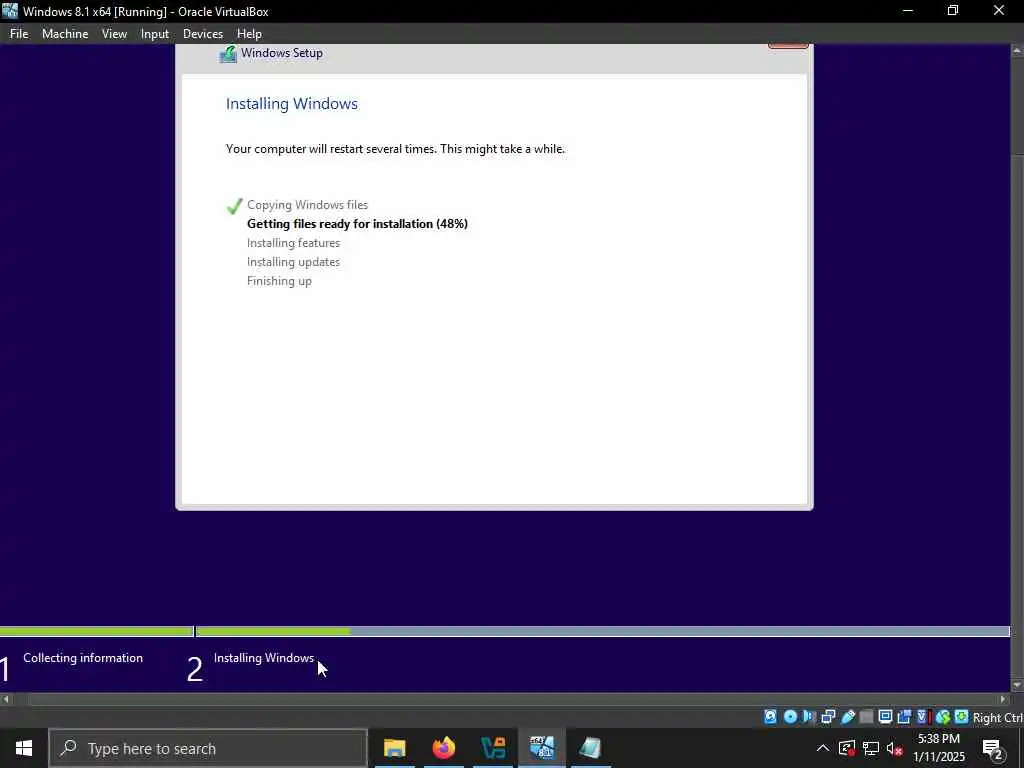1024x768 pixels.
Task: Click the optical disc drive status icon
Action: coord(790,717)
